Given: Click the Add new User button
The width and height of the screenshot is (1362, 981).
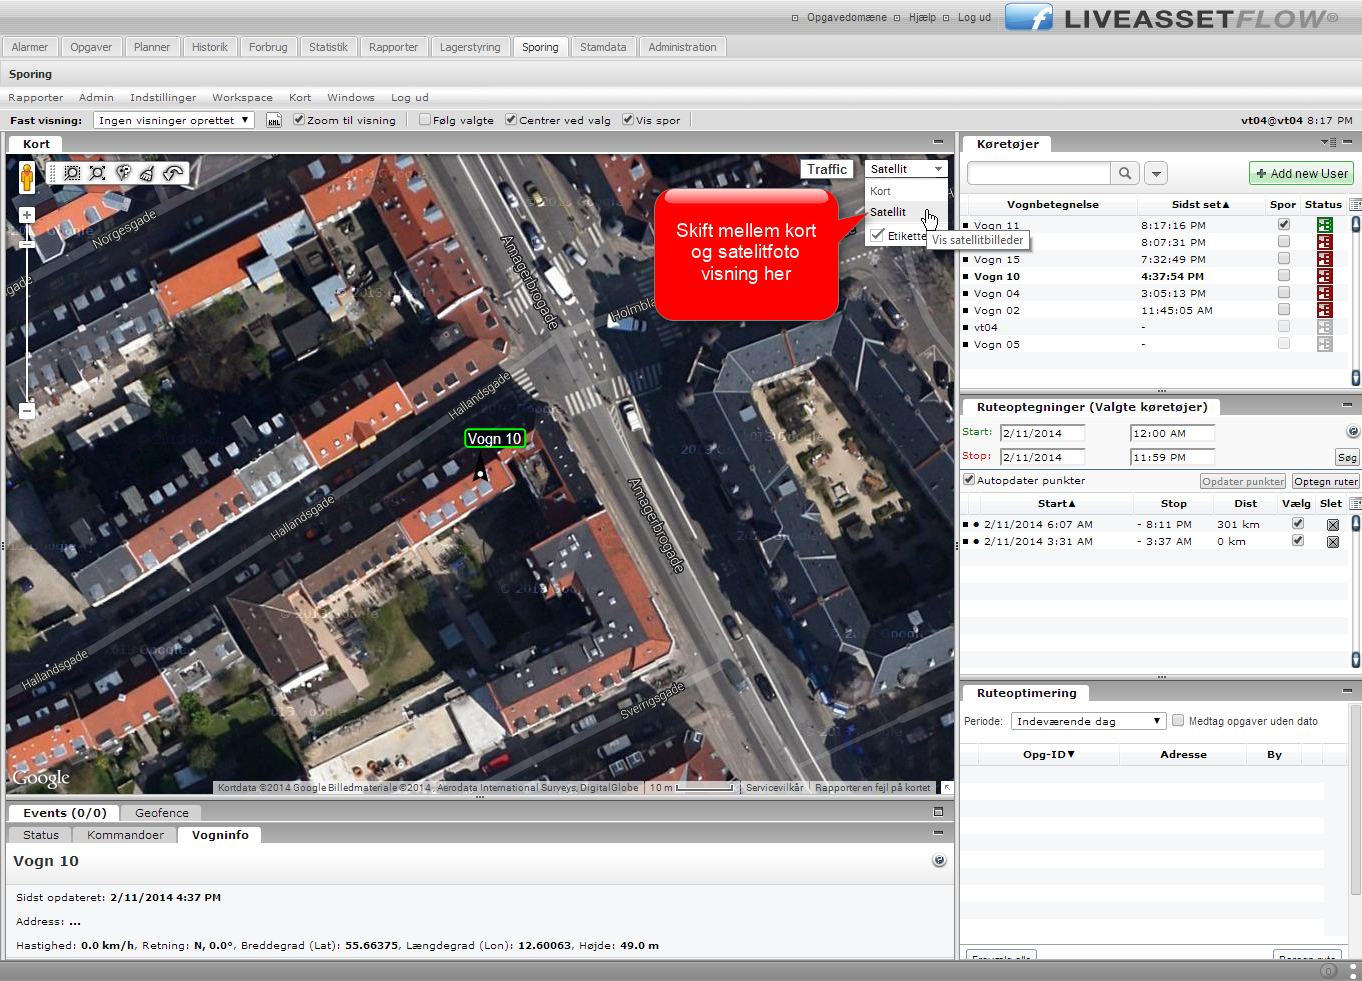Looking at the screenshot, I should click(1301, 173).
